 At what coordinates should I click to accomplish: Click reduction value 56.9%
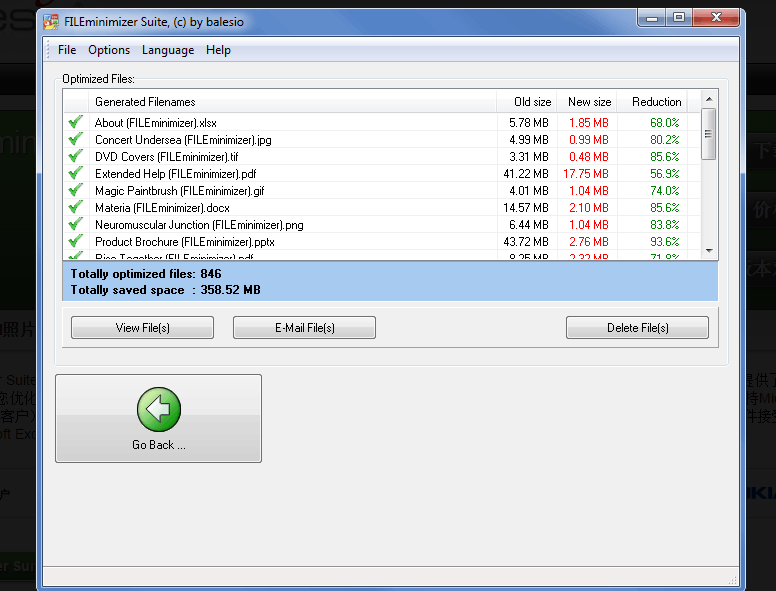[x=665, y=174]
